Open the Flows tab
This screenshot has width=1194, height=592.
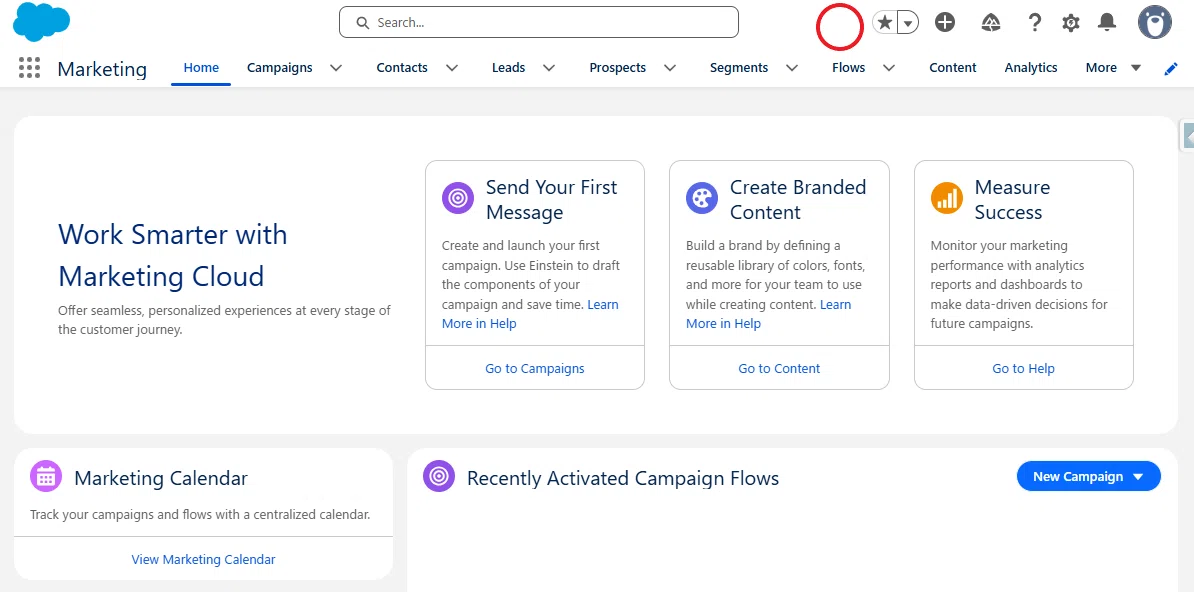[x=848, y=68]
